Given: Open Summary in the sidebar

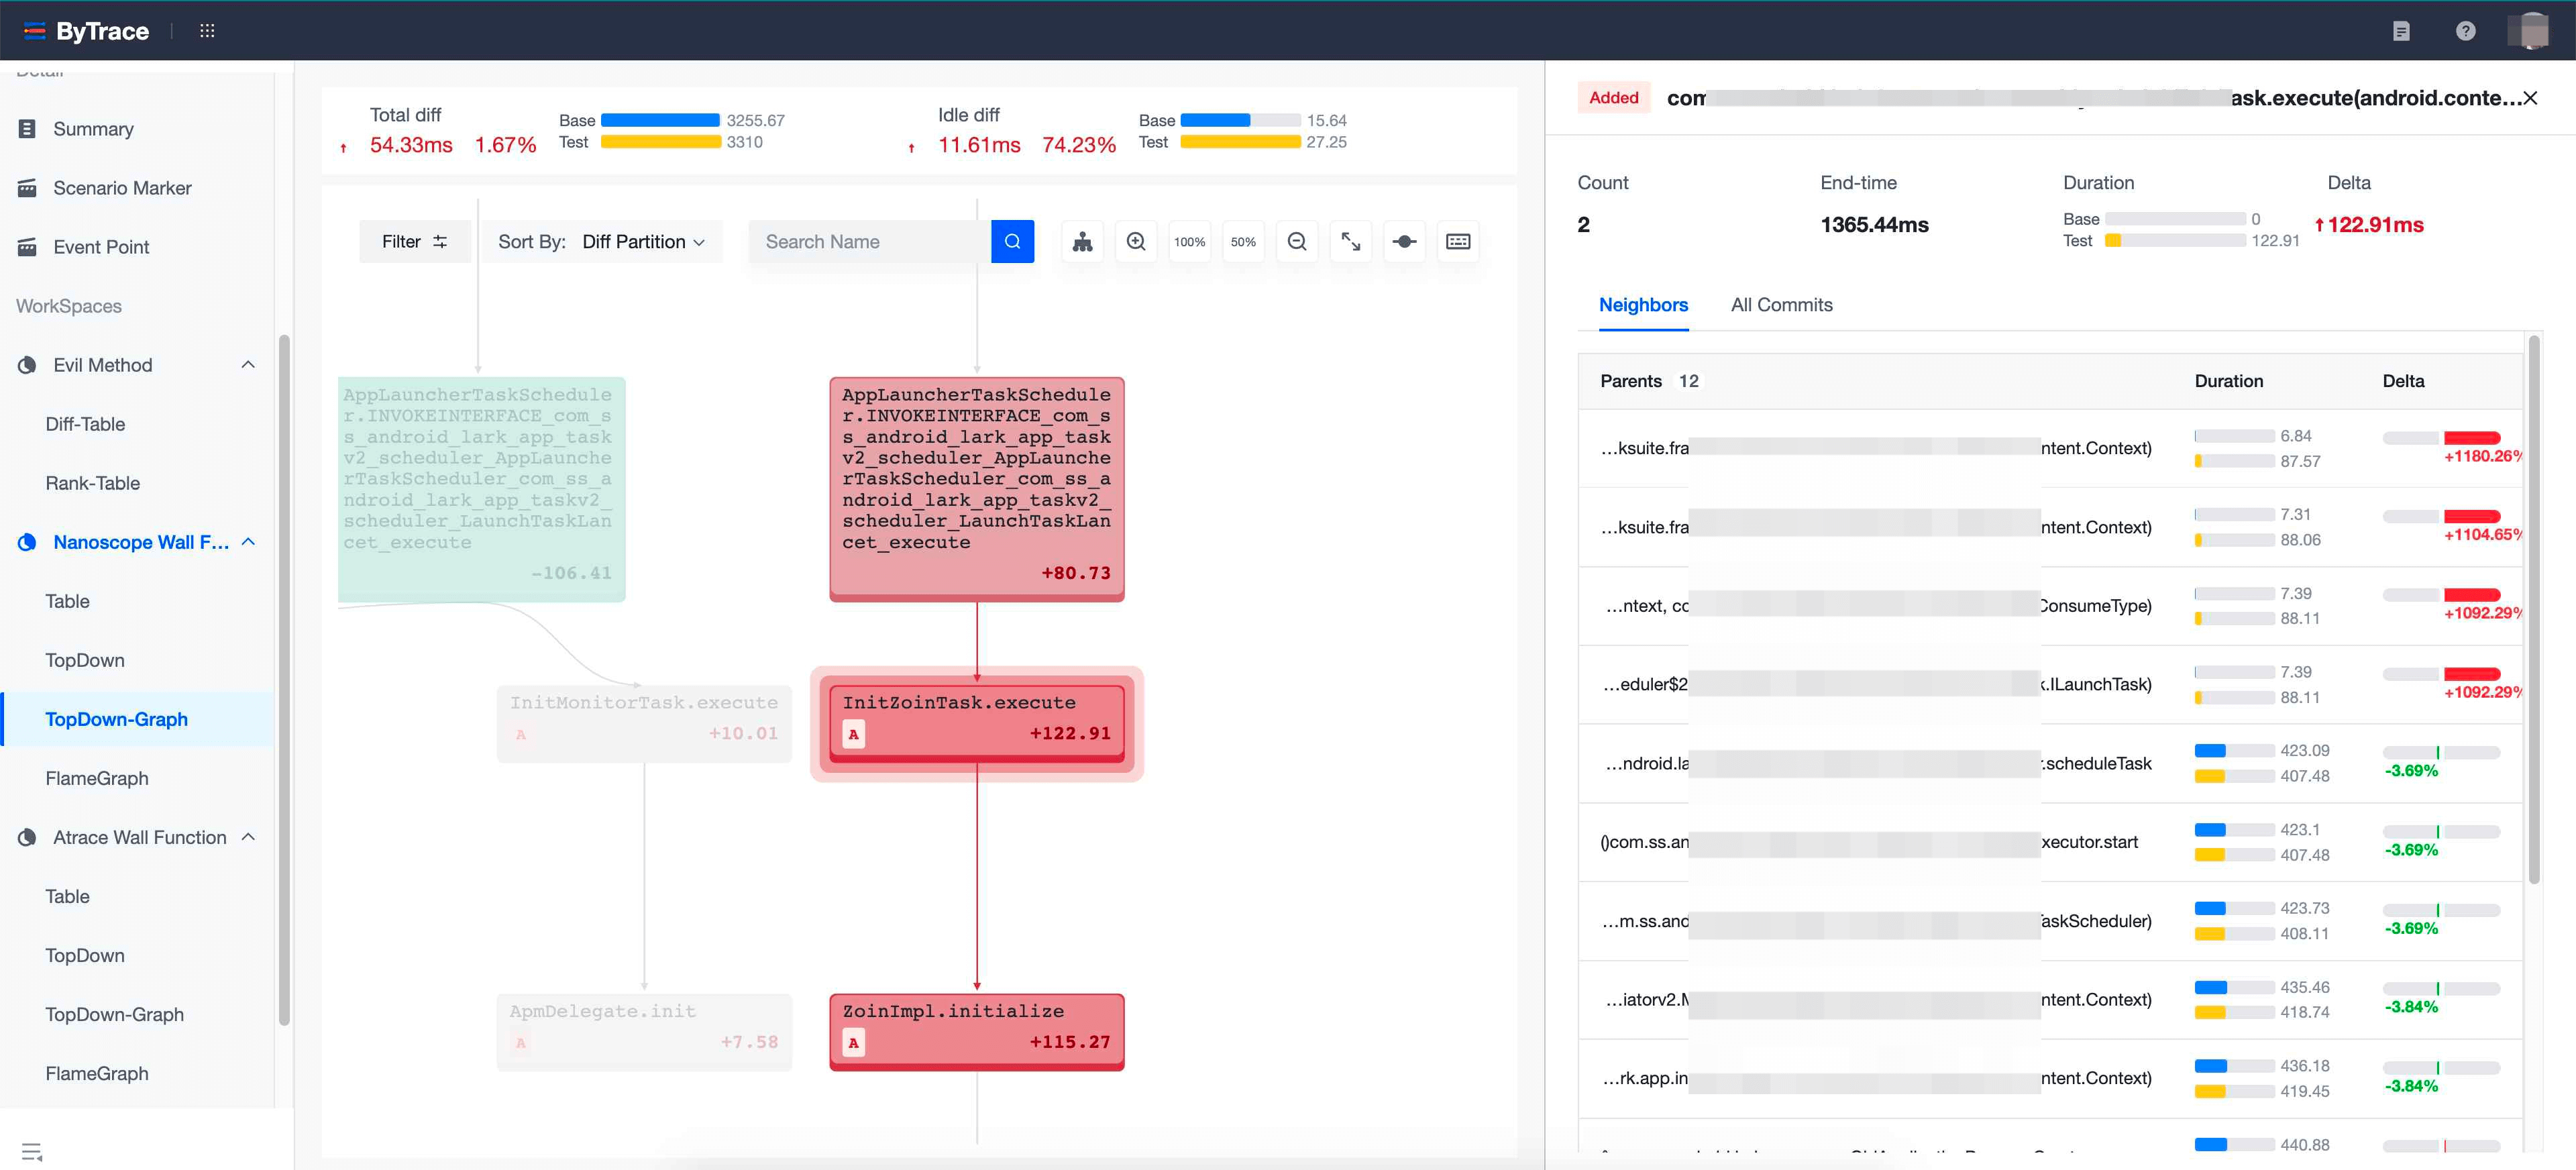Looking at the screenshot, I should click(x=93, y=129).
